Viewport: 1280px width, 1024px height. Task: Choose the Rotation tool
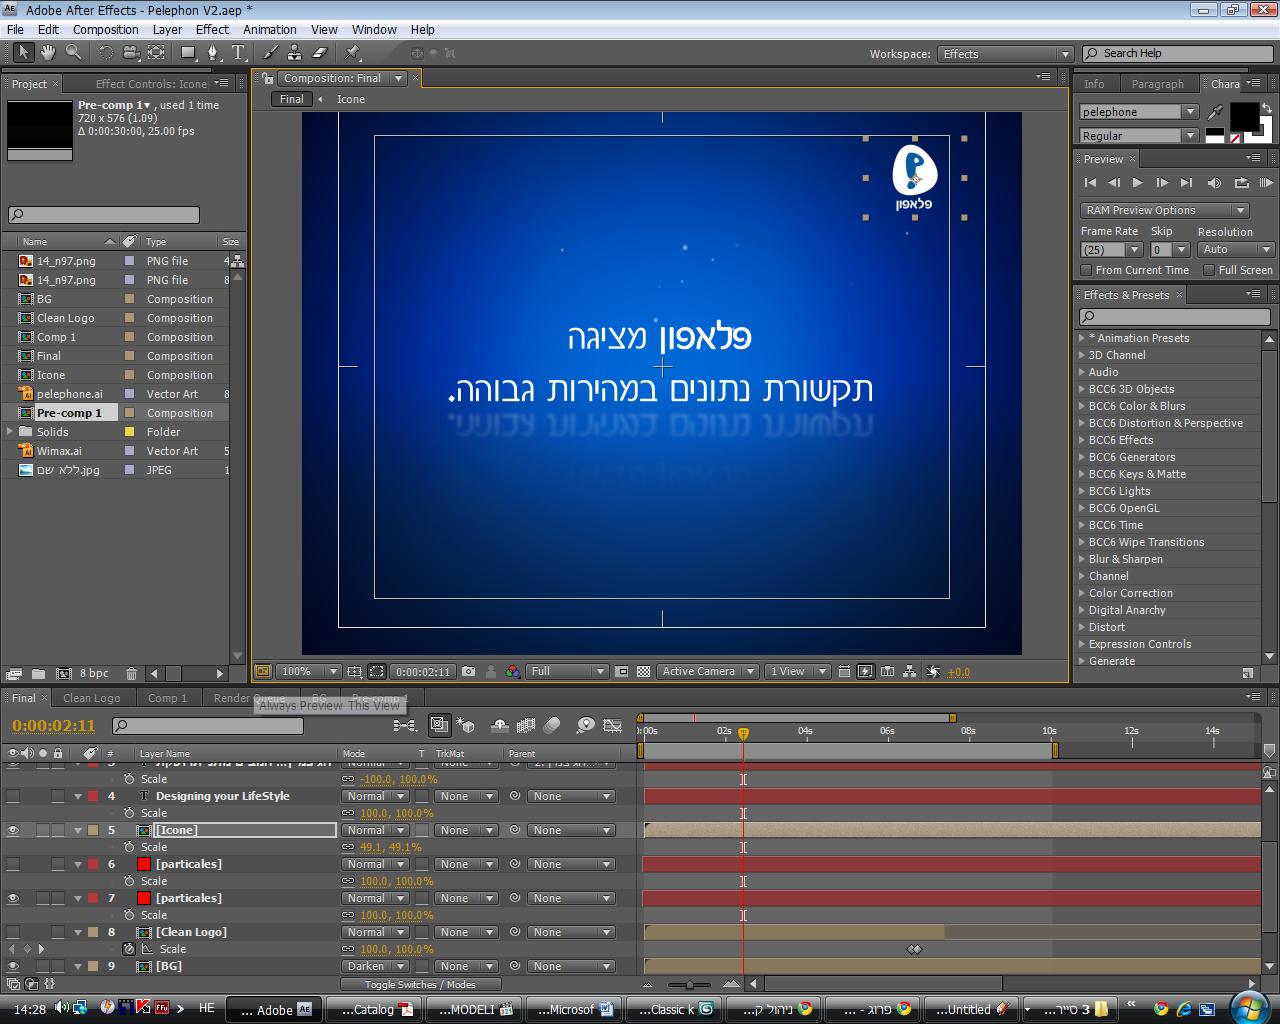[x=106, y=53]
